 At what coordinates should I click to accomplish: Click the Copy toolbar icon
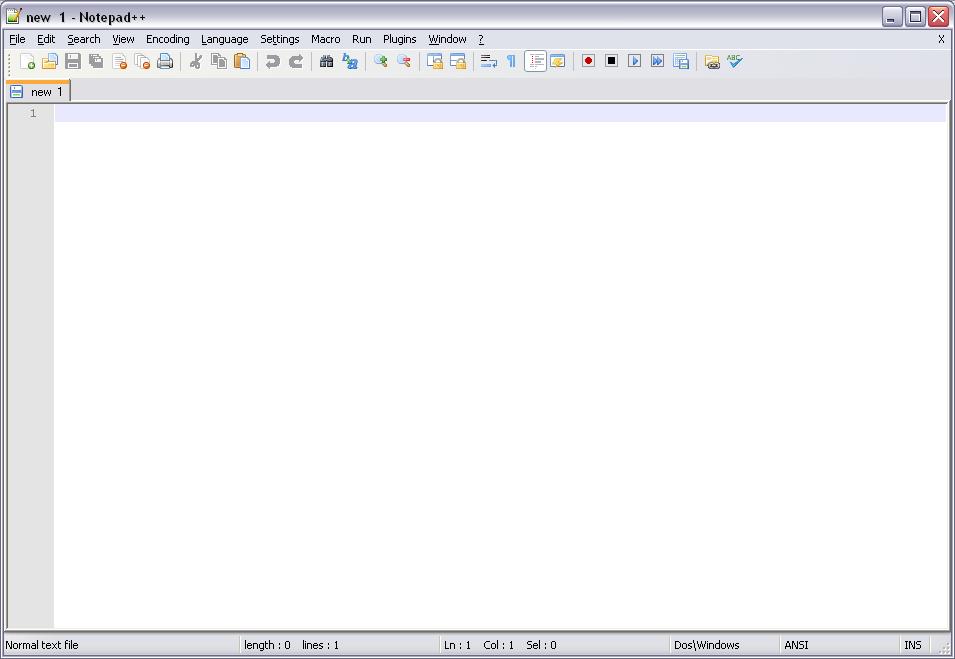(219, 61)
